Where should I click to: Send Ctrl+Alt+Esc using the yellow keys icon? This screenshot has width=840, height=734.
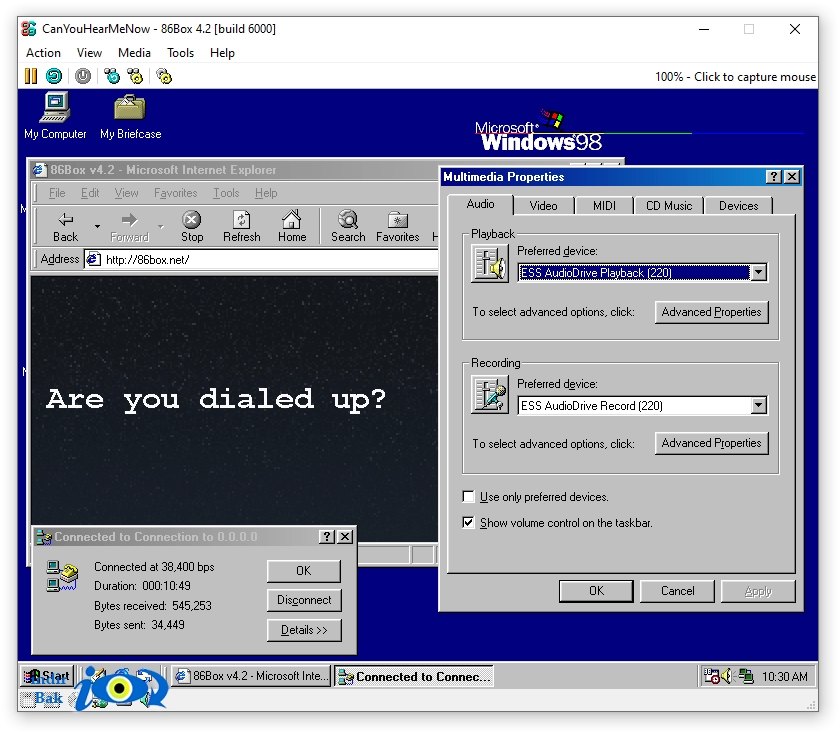136,76
